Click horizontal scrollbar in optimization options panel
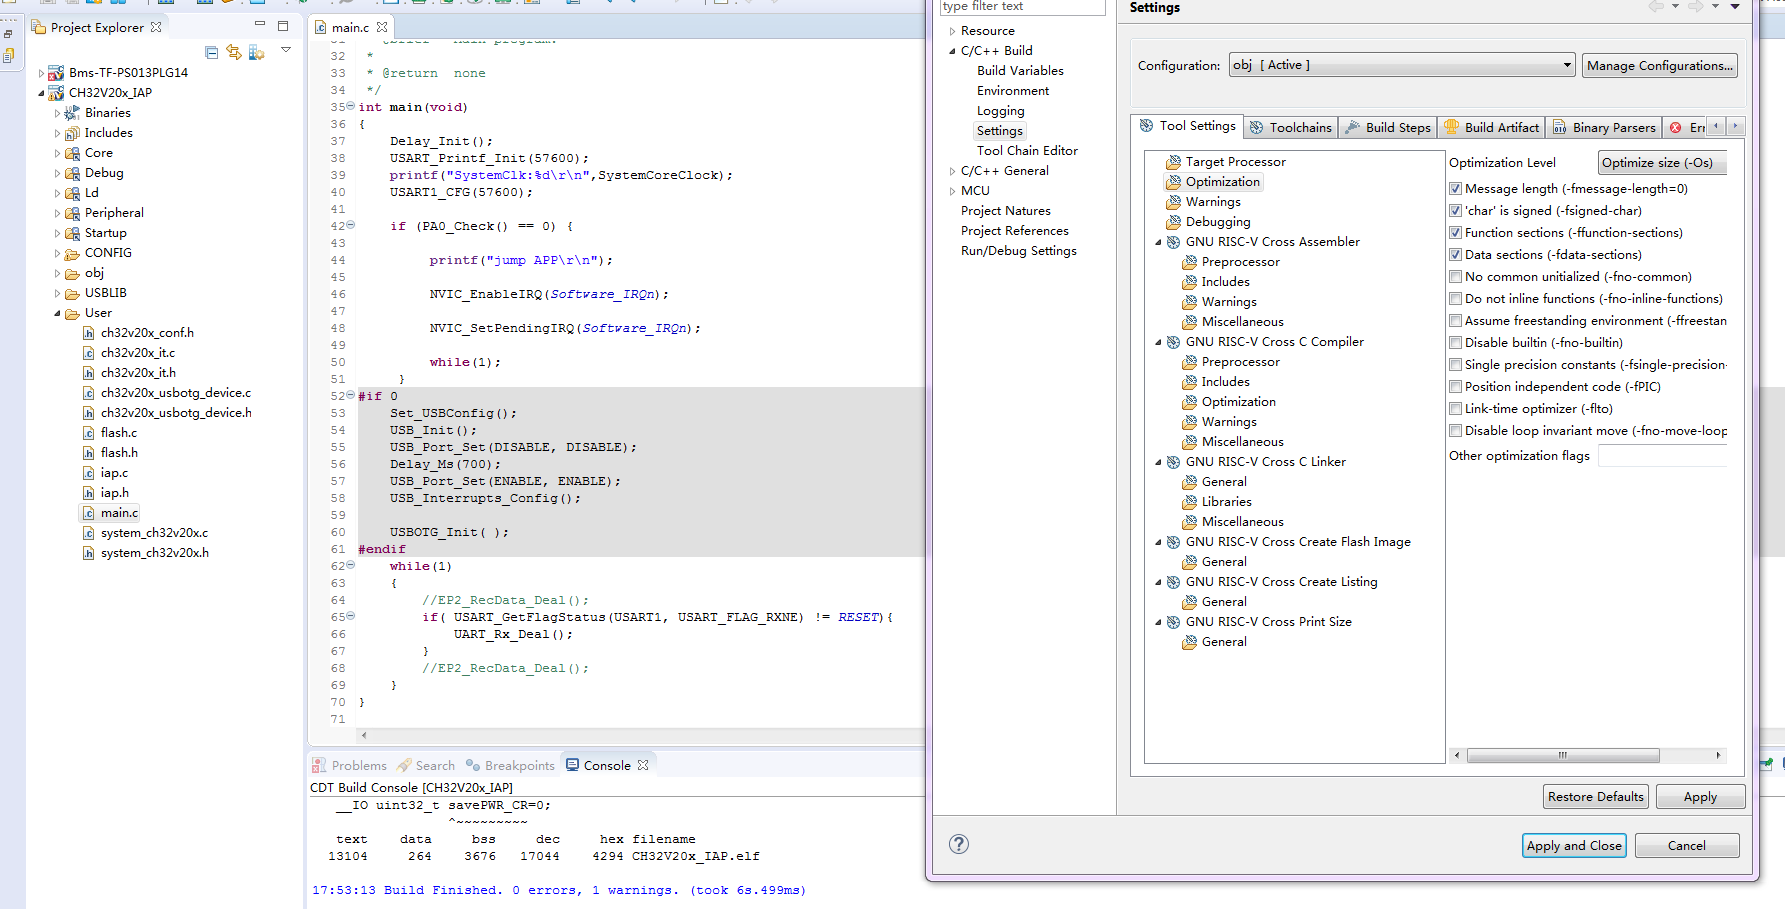The image size is (1785, 909). [1563, 755]
